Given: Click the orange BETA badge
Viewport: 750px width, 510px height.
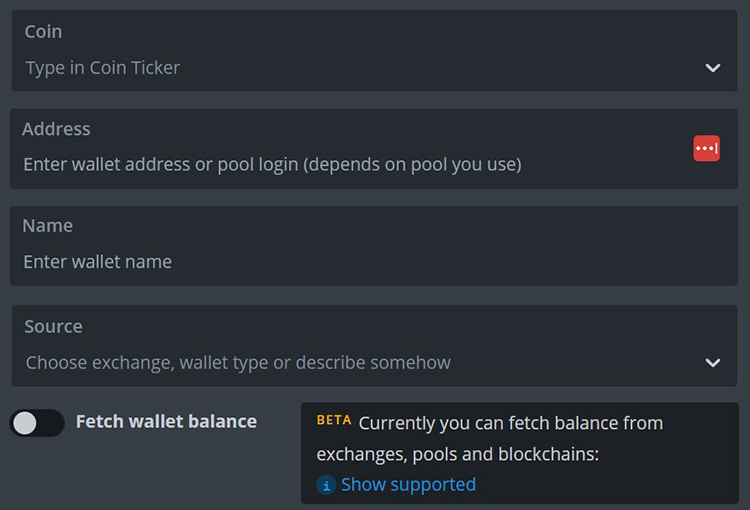Looking at the screenshot, I should tap(334, 420).
